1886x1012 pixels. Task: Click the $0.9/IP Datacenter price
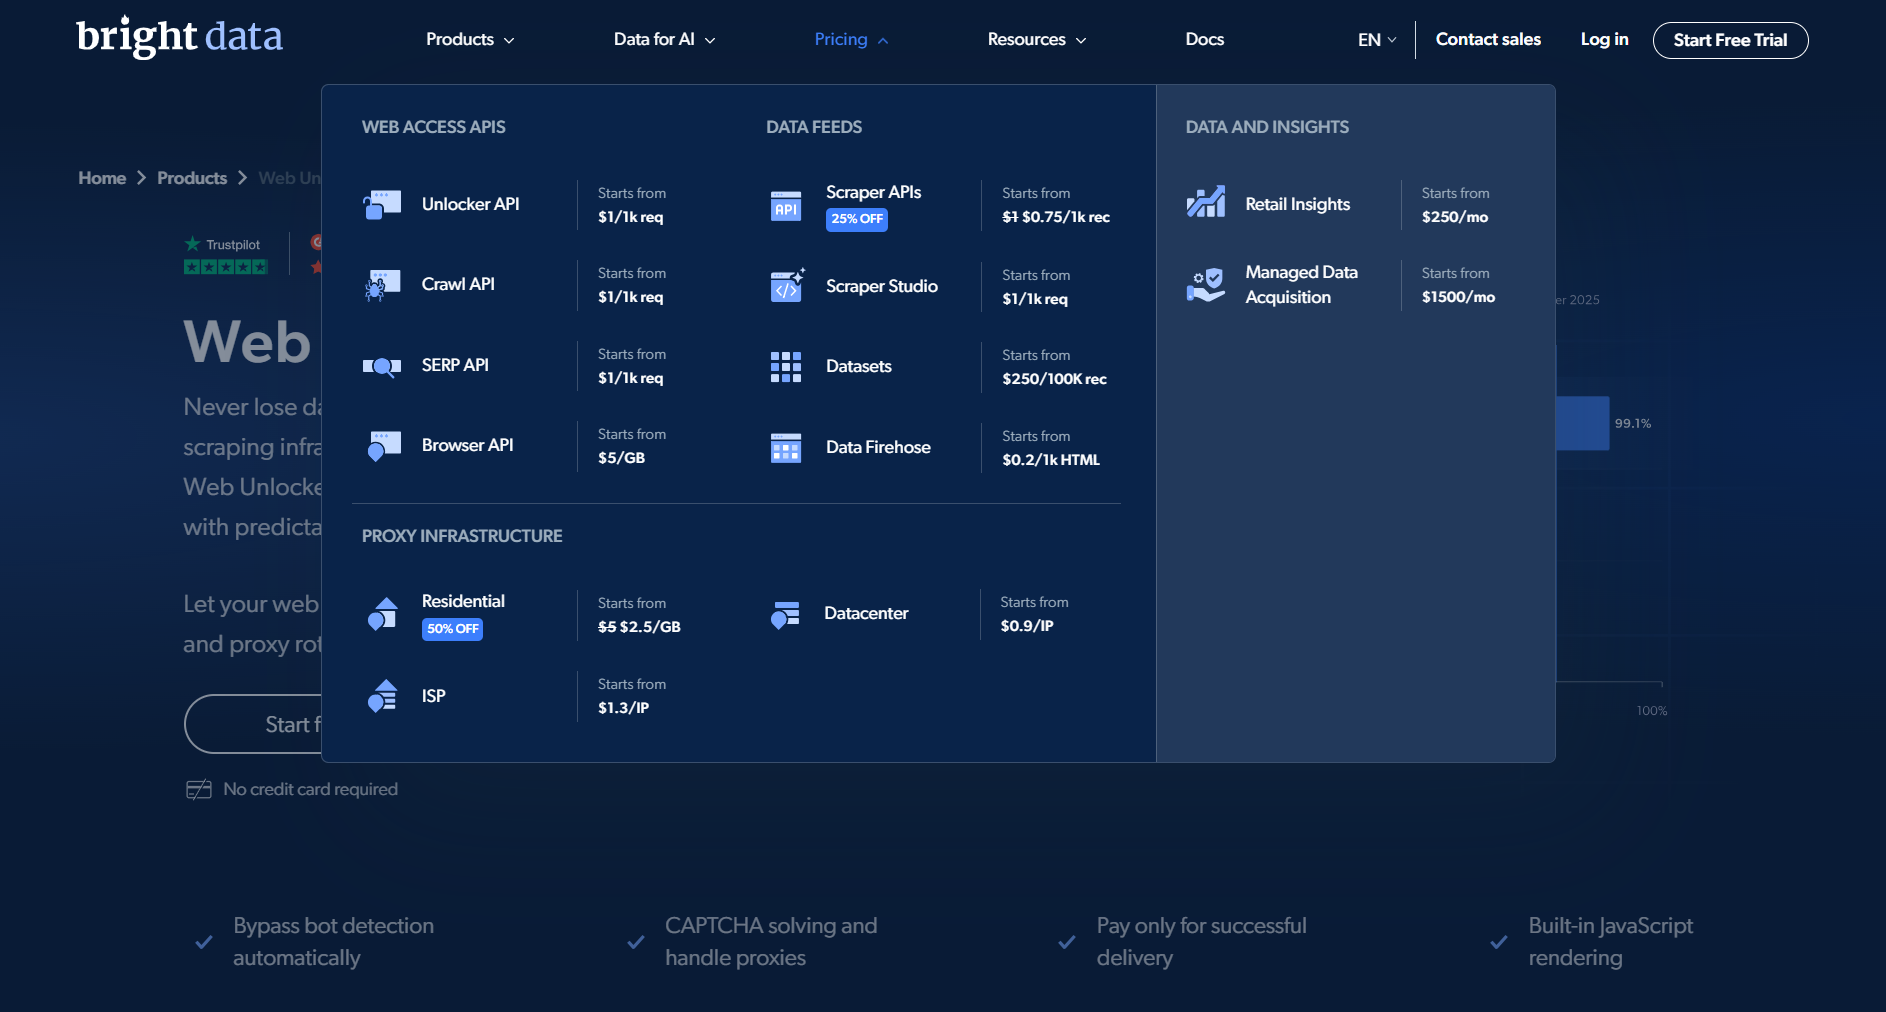coord(1027,626)
